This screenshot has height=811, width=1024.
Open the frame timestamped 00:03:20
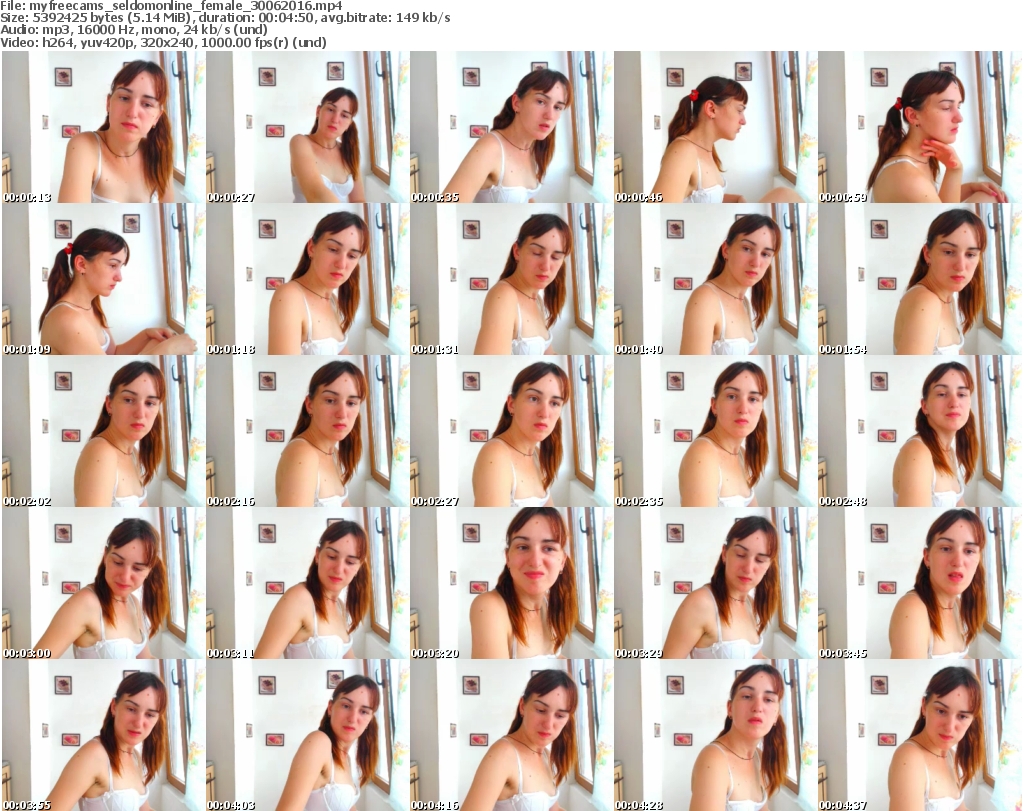pyautogui.click(x=511, y=584)
